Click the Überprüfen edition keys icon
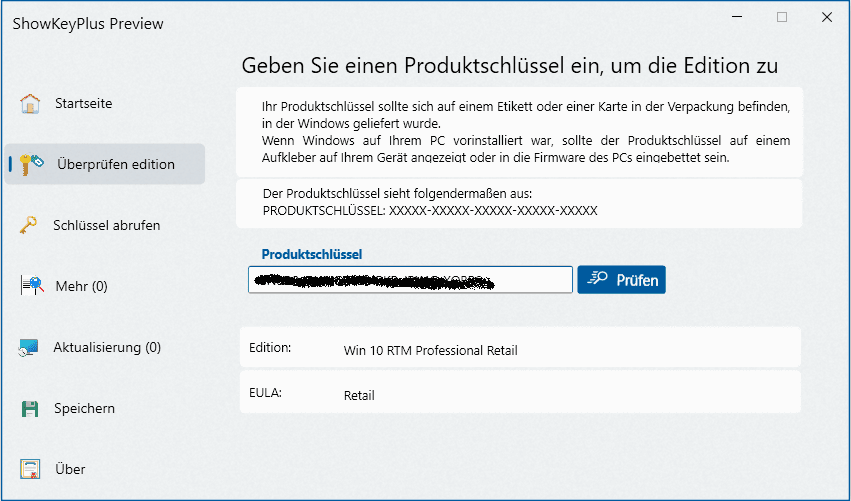The width and height of the screenshot is (851, 501). tap(31, 164)
